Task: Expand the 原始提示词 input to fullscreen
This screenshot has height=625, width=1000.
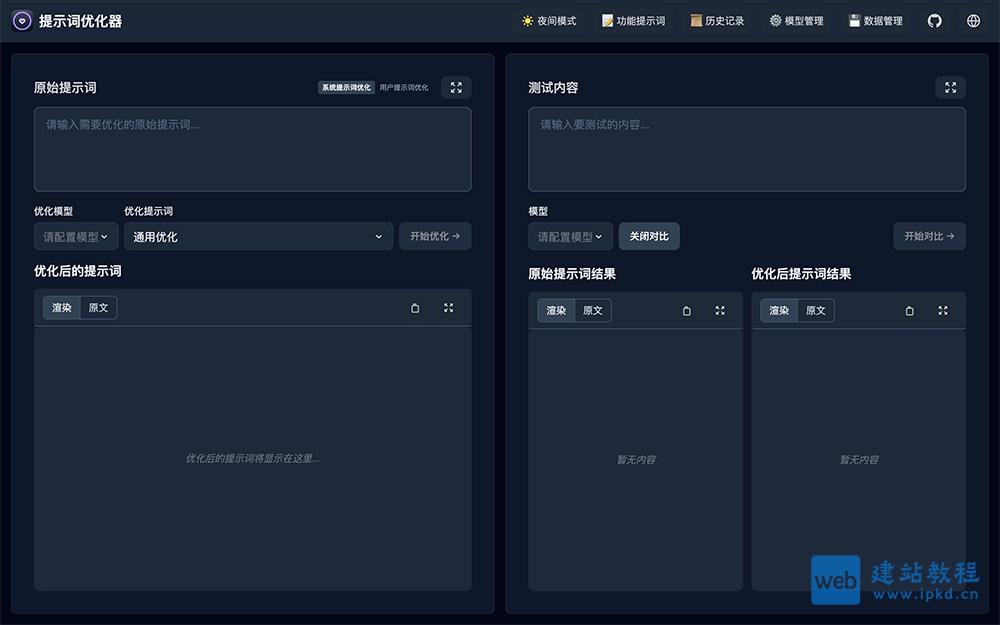Action: coord(456,87)
